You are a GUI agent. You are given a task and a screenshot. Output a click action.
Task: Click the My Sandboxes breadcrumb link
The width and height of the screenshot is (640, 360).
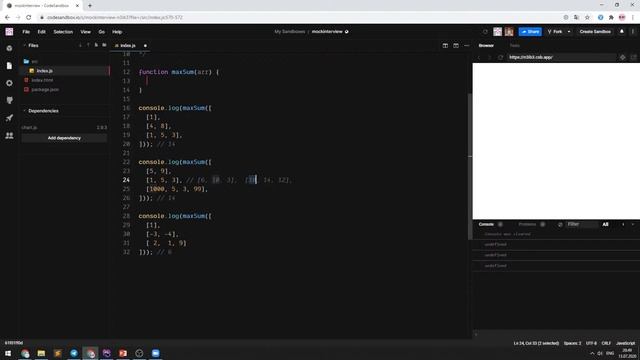point(290,31)
